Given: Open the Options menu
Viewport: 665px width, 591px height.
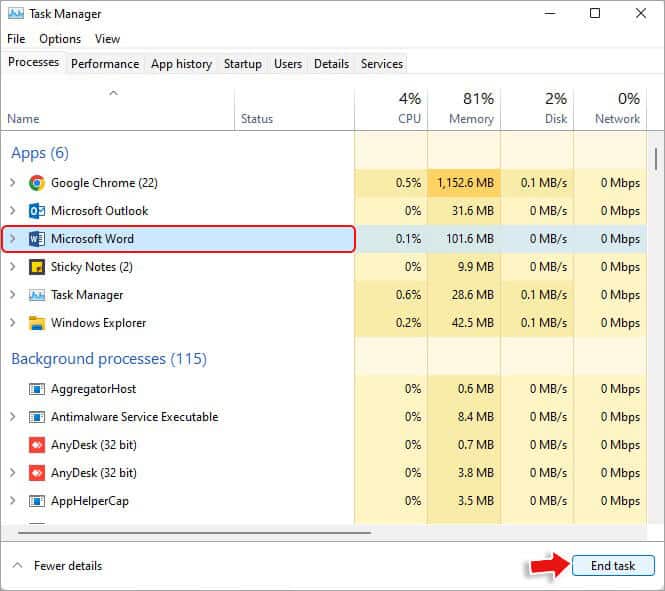Looking at the screenshot, I should [x=60, y=39].
